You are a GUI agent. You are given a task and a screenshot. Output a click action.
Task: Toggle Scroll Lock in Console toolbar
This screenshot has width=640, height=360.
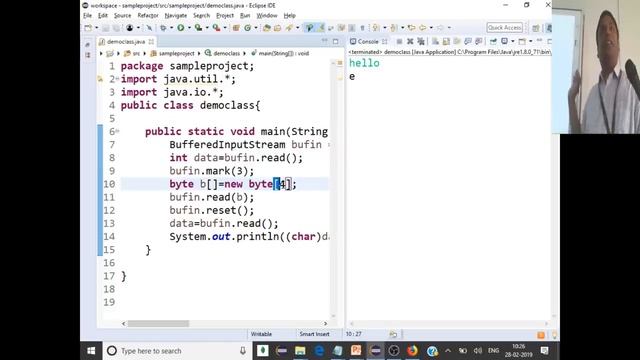coord(446,41)
